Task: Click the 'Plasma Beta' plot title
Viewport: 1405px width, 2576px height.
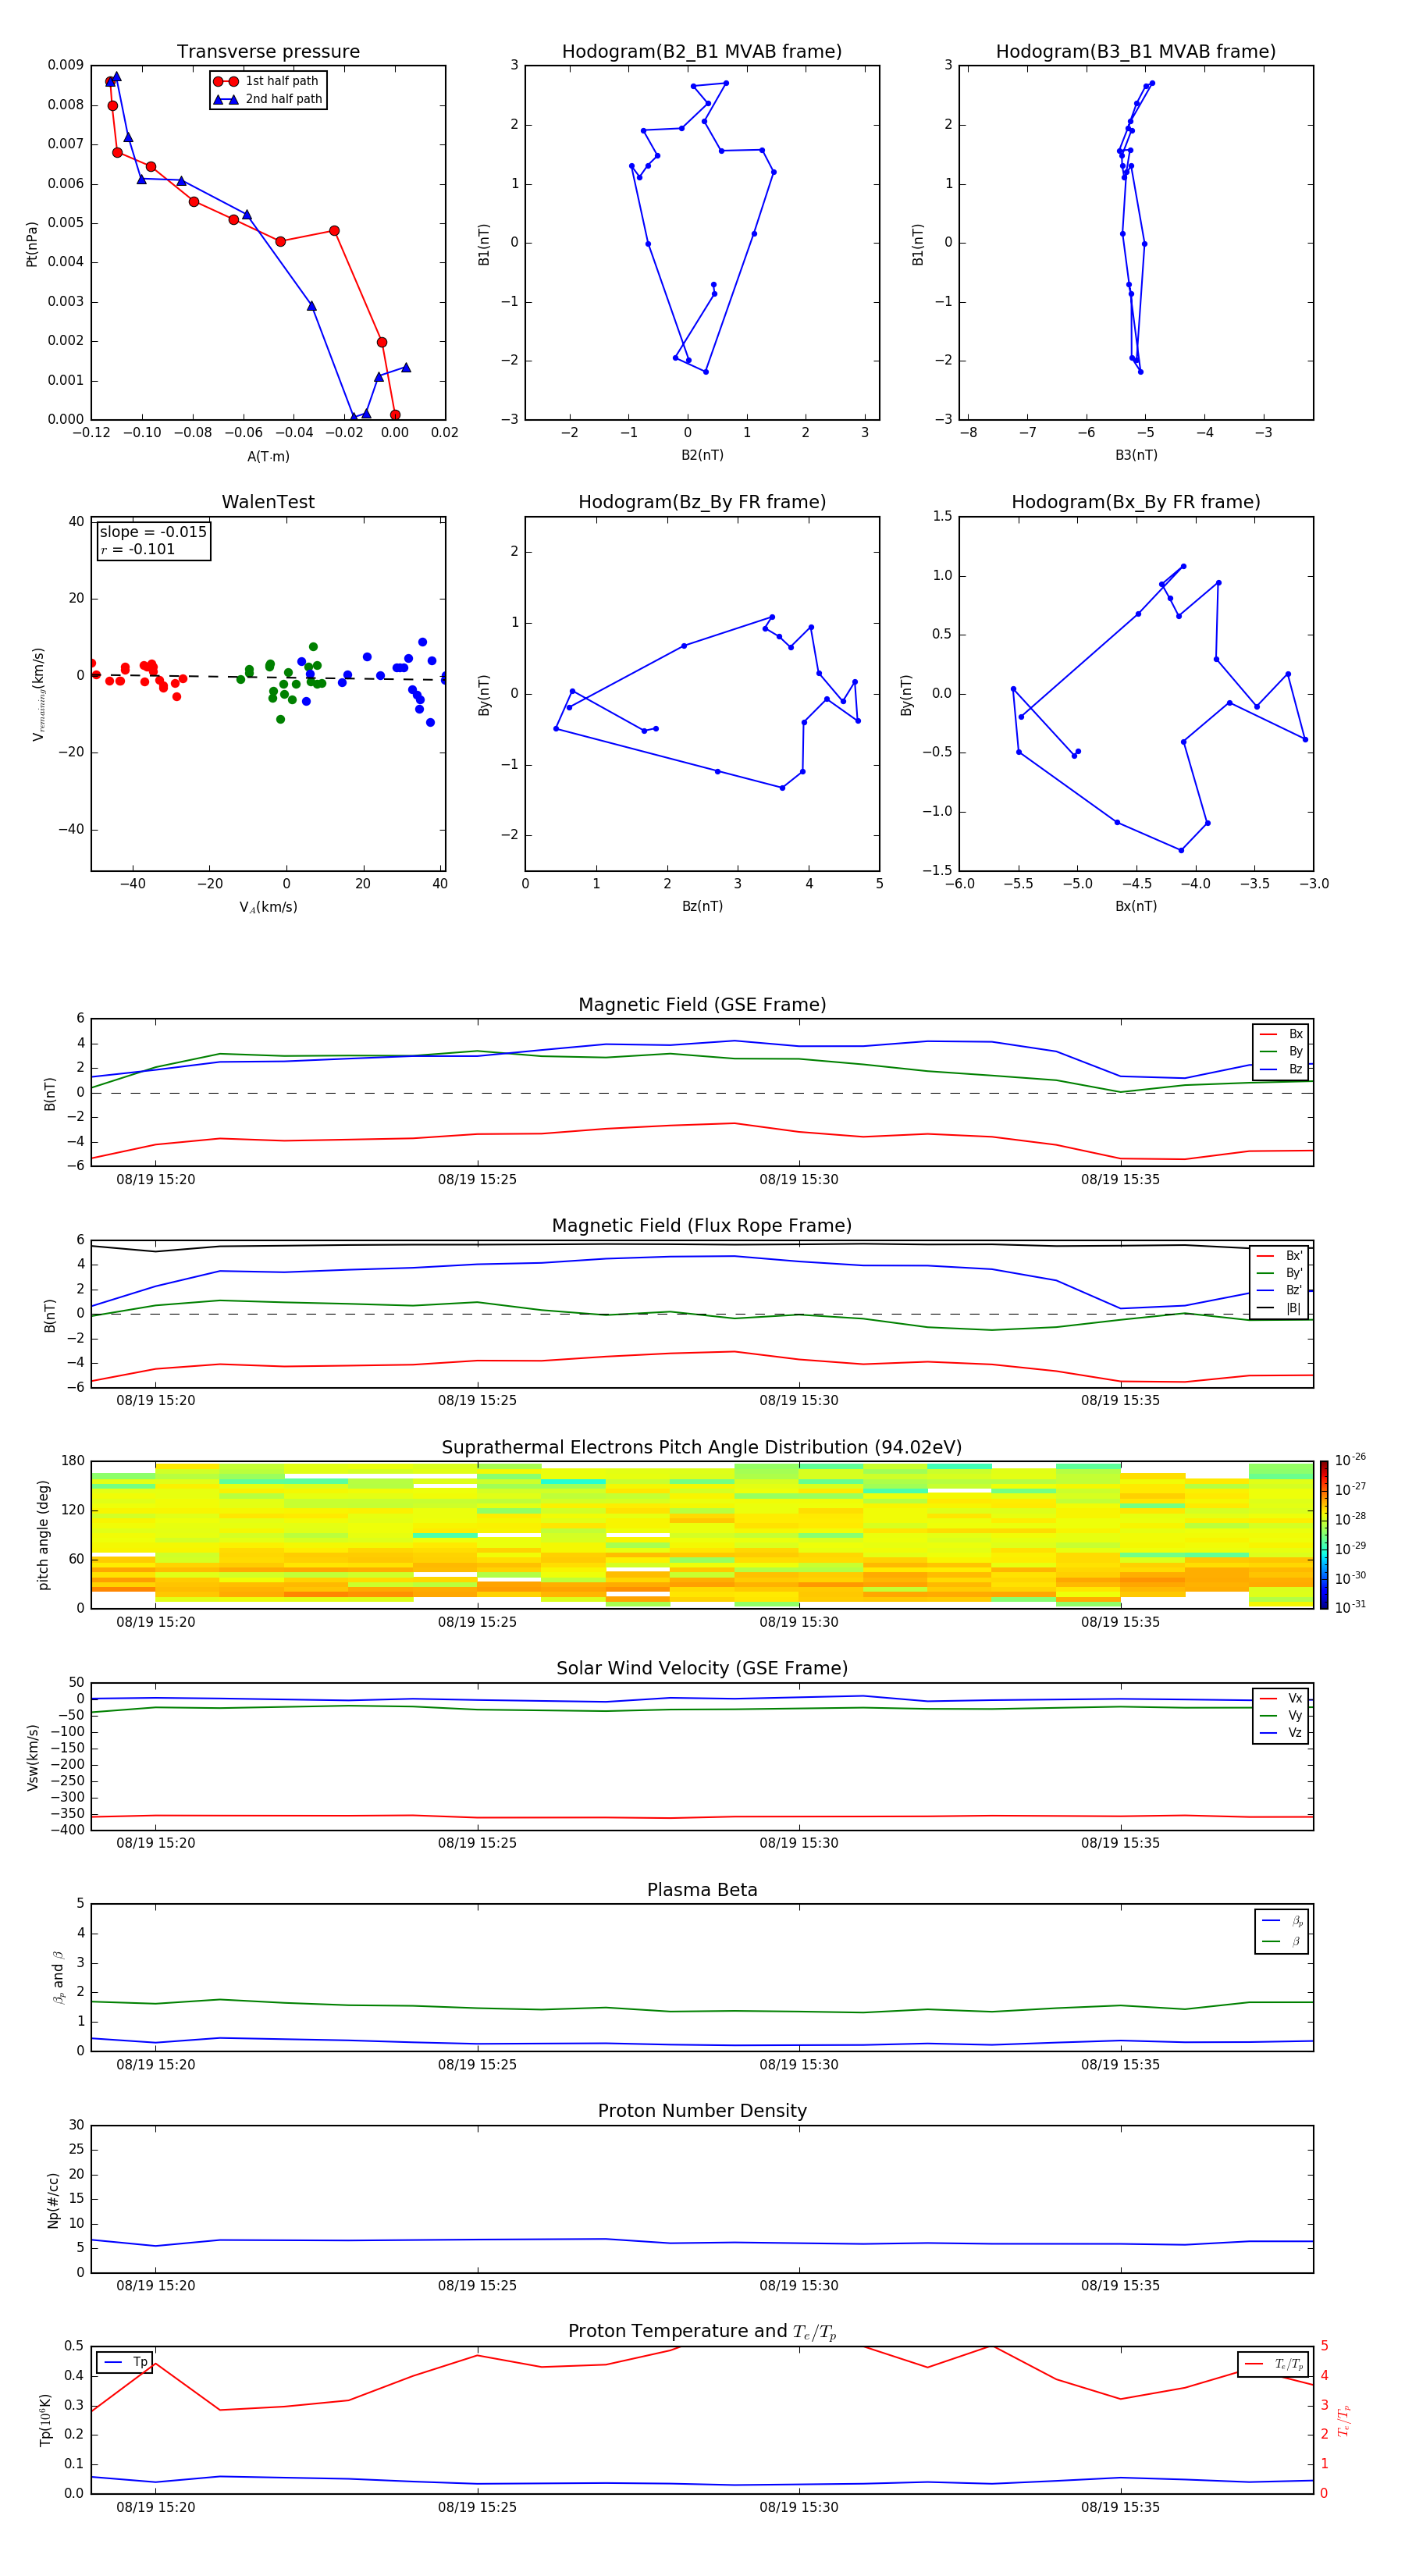Action: (x=702, y=1890)
